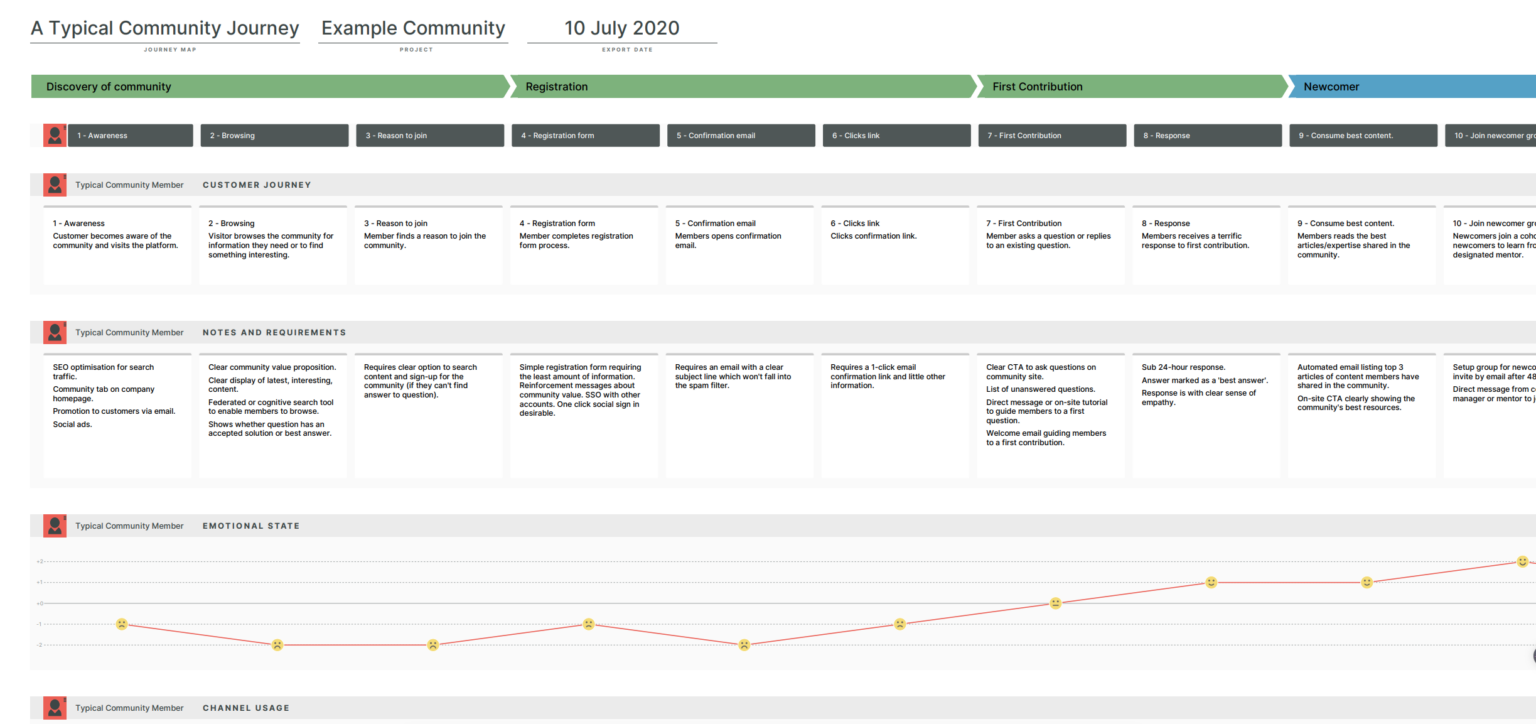Image resolution: width=1536 pixels, height=724 pixels.
Task: Select the blue Newcomer phase header
Action: (x=1330, y=86)
